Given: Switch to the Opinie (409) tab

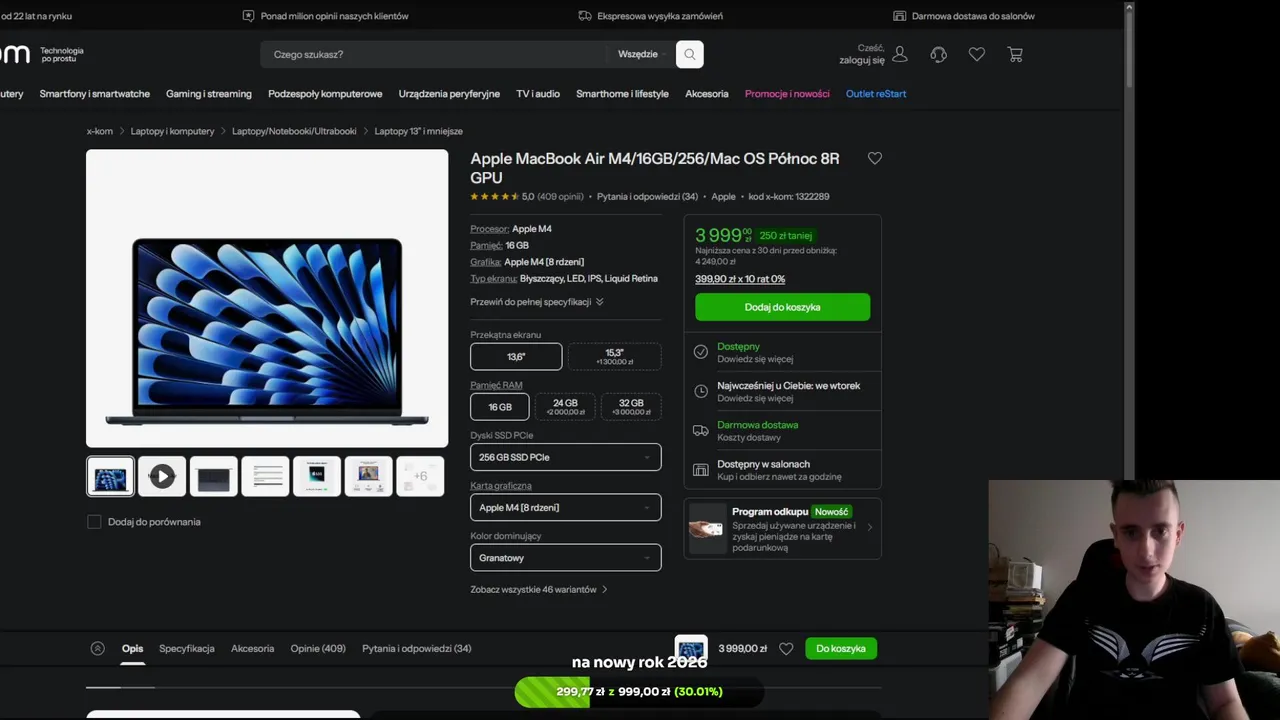Looking at the screenshot, I should [x=318, y=648].
